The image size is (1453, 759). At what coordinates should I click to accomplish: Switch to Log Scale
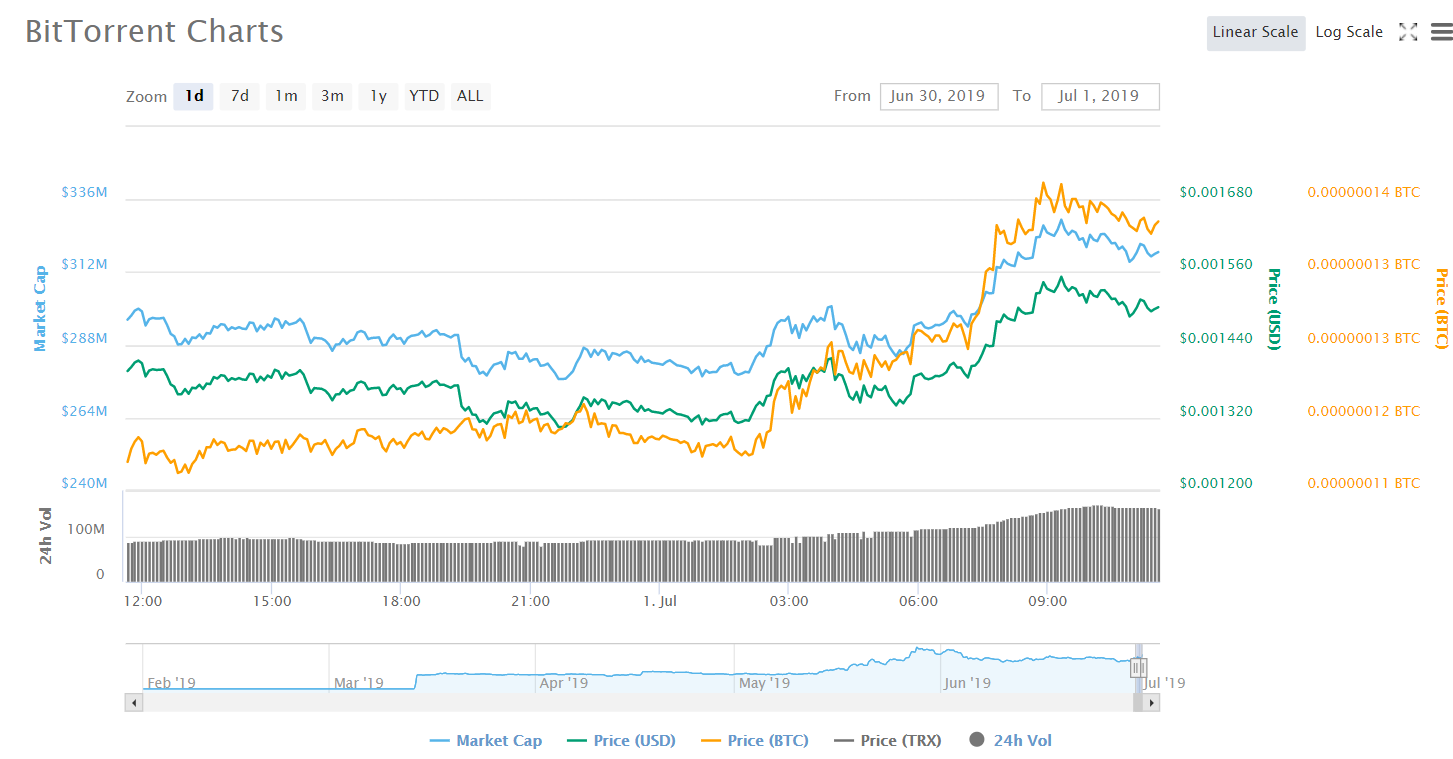pos(1349,32)
